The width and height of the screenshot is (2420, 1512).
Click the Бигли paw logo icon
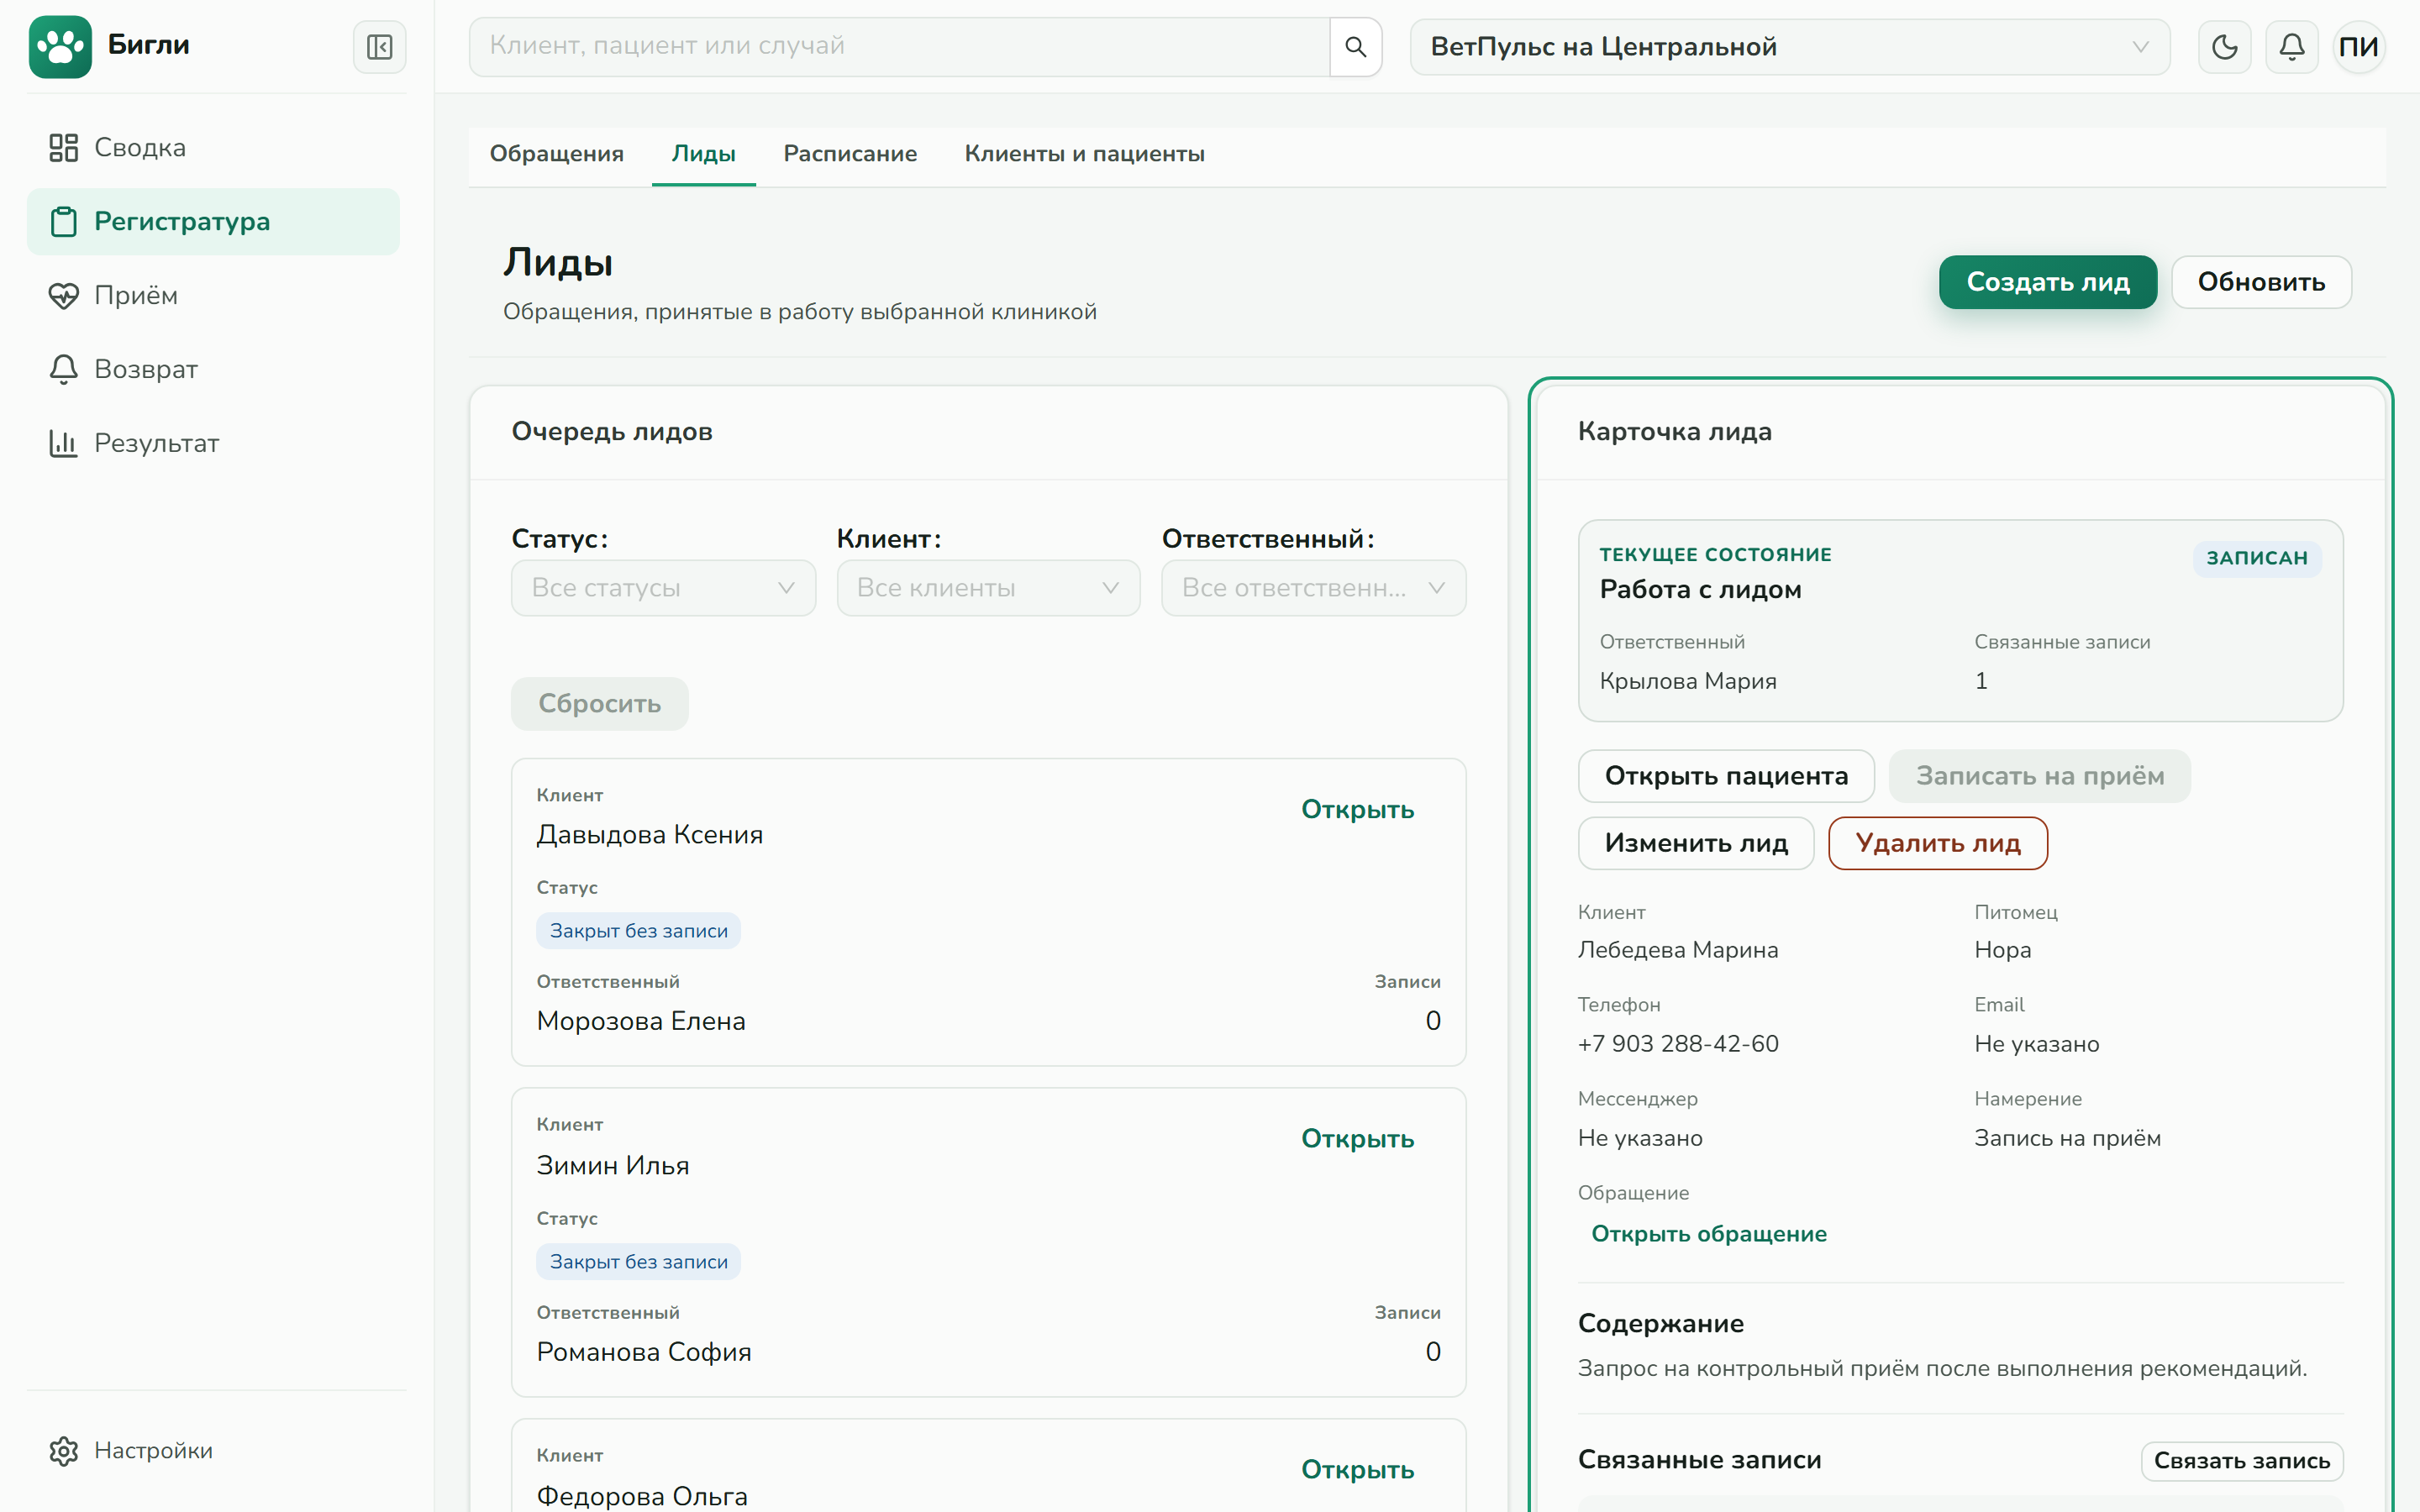[60, 46]
